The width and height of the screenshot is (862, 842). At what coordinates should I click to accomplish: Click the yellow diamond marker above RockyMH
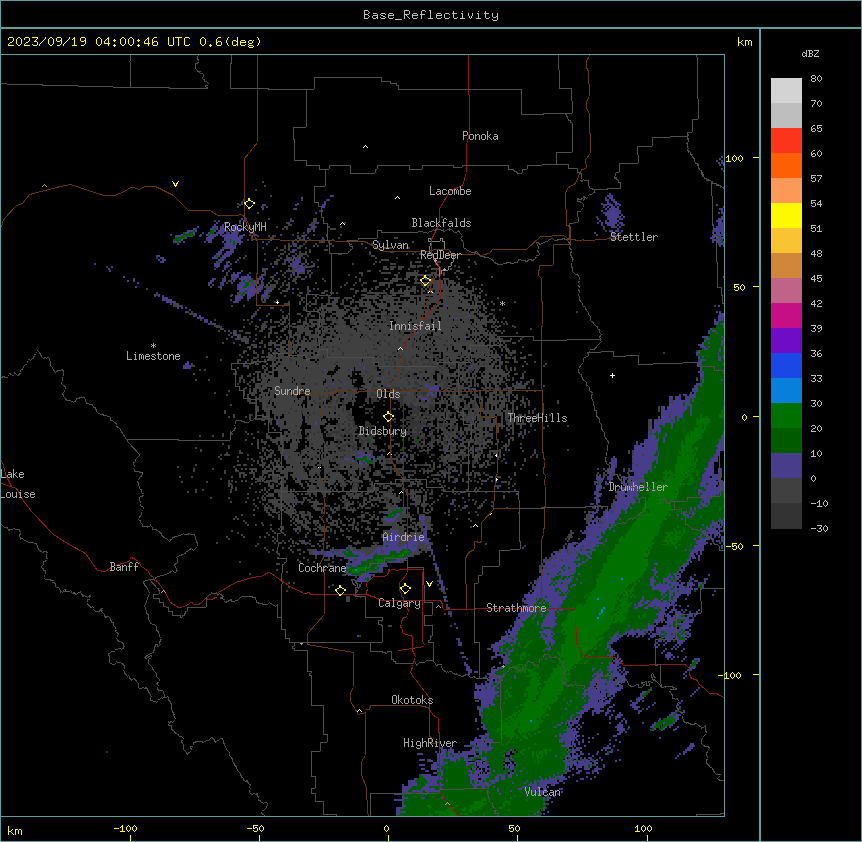(x=249, y=203)
